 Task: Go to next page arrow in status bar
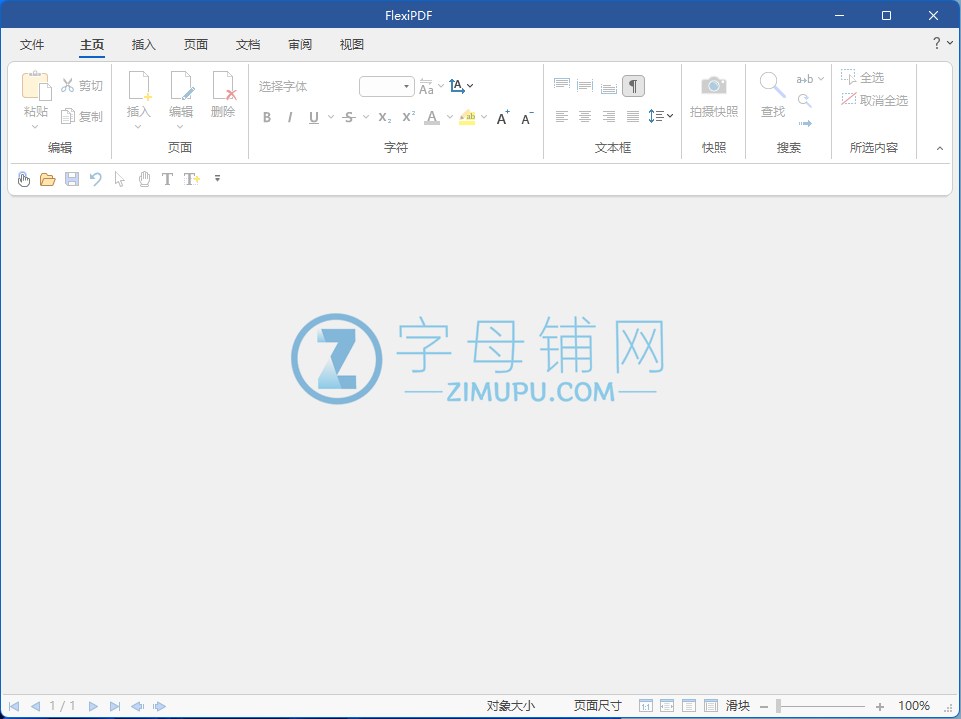tap(93, 706)
